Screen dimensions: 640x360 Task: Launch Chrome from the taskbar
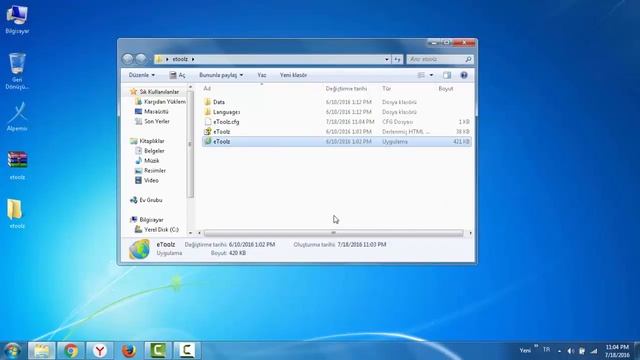[x=71, y=351]
